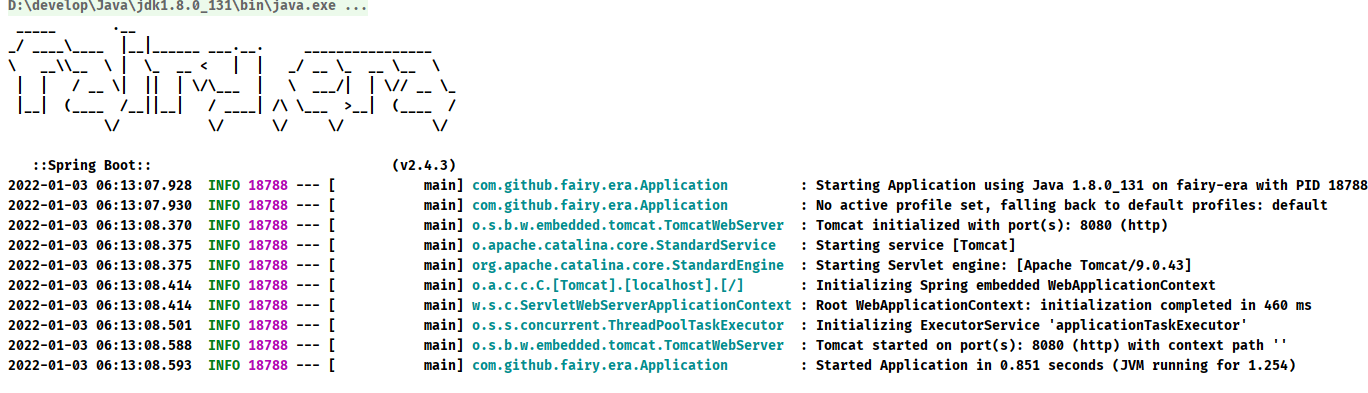
Task: Click the Spring Boot version label (v2.4.3)
Action: (424, 165)
